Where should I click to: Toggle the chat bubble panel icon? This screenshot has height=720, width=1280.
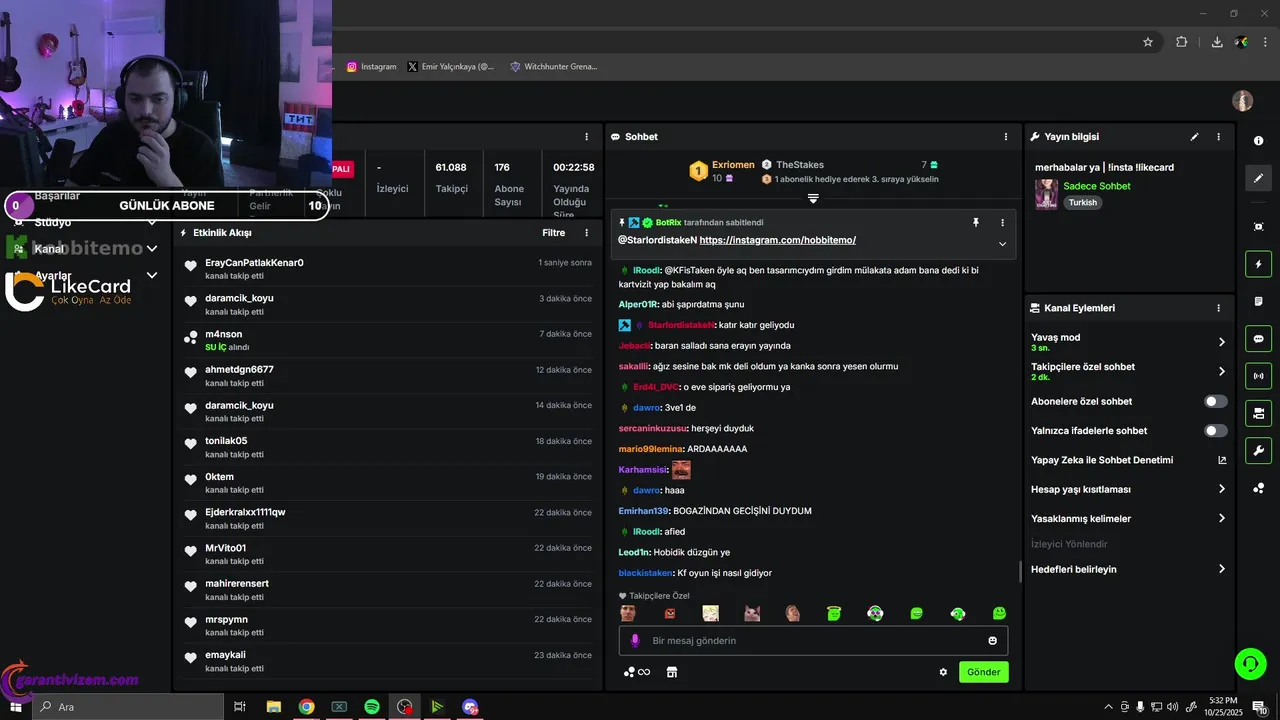tap(1258, 338)
